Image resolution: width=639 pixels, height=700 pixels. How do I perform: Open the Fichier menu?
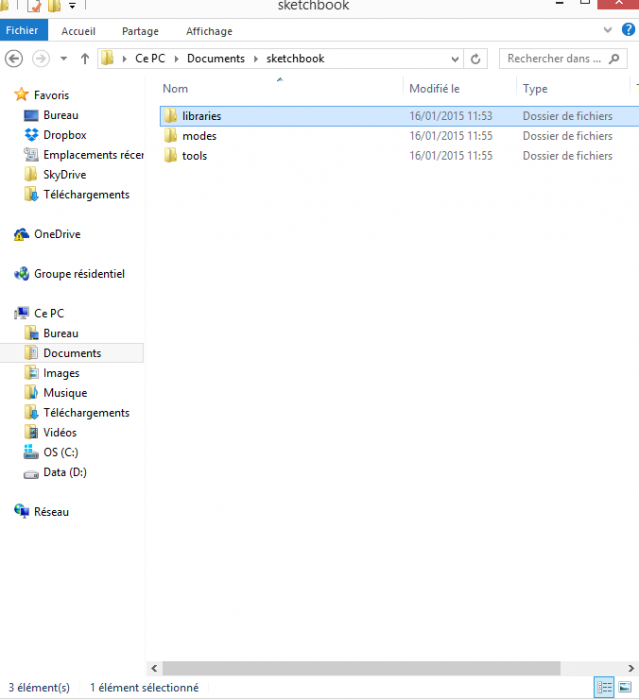click(22, 31)
